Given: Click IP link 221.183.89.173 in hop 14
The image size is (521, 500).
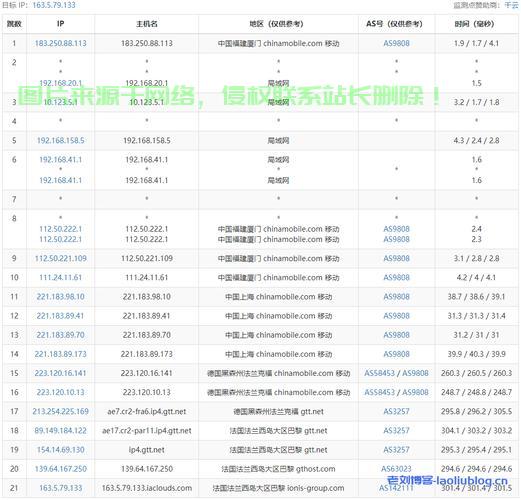Looking at the screenshot, I should click(61, 354).
